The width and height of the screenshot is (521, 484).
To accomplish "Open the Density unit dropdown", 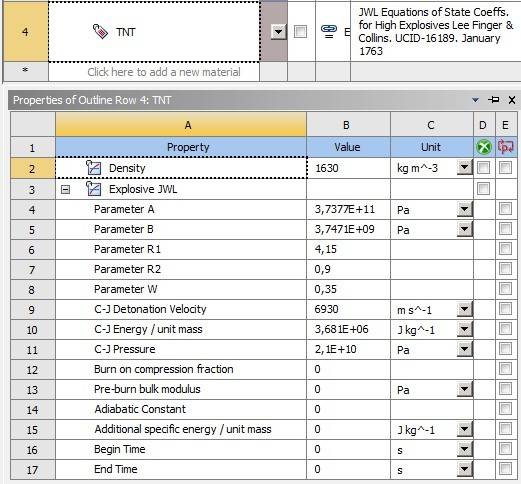I will pos(464,168).
